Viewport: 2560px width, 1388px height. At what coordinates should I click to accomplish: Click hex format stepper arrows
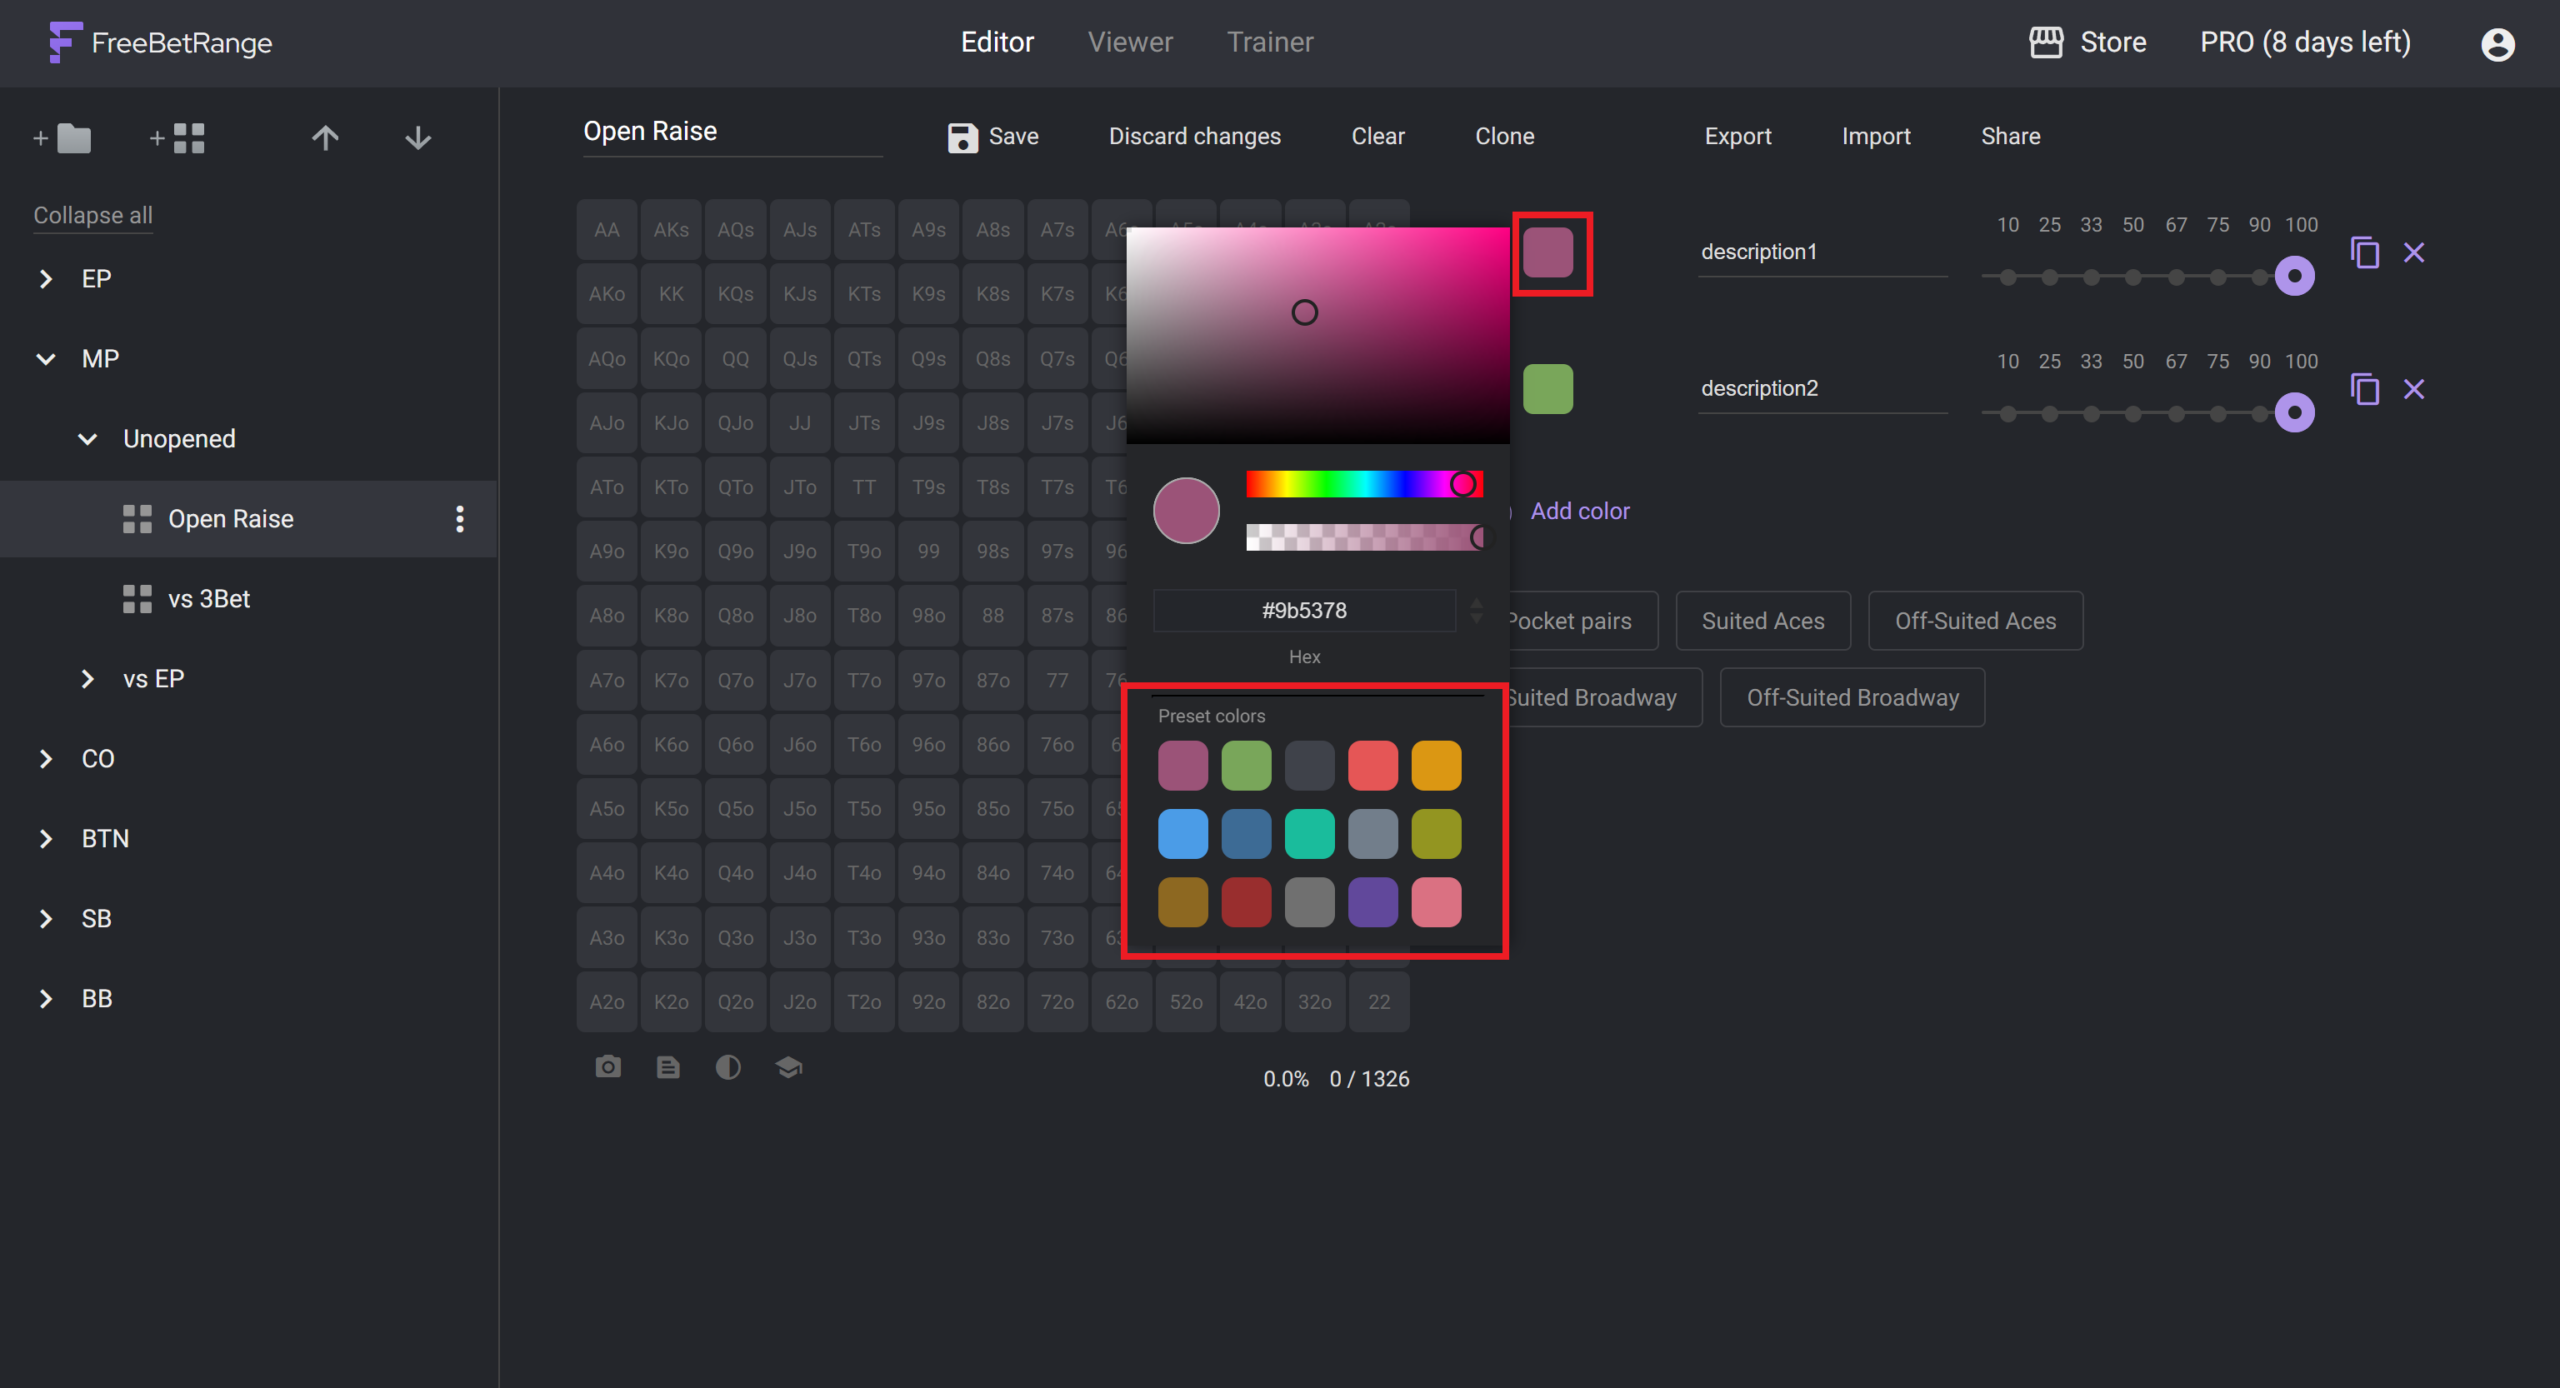(1476, 610)
